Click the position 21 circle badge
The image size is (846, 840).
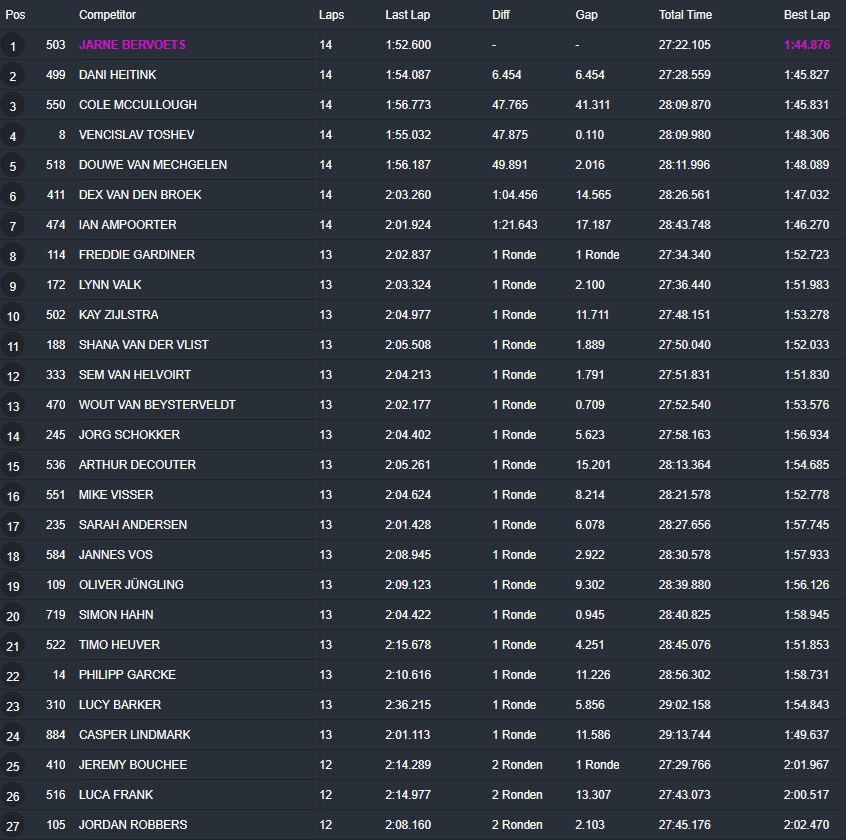click(x=13, y=646)
